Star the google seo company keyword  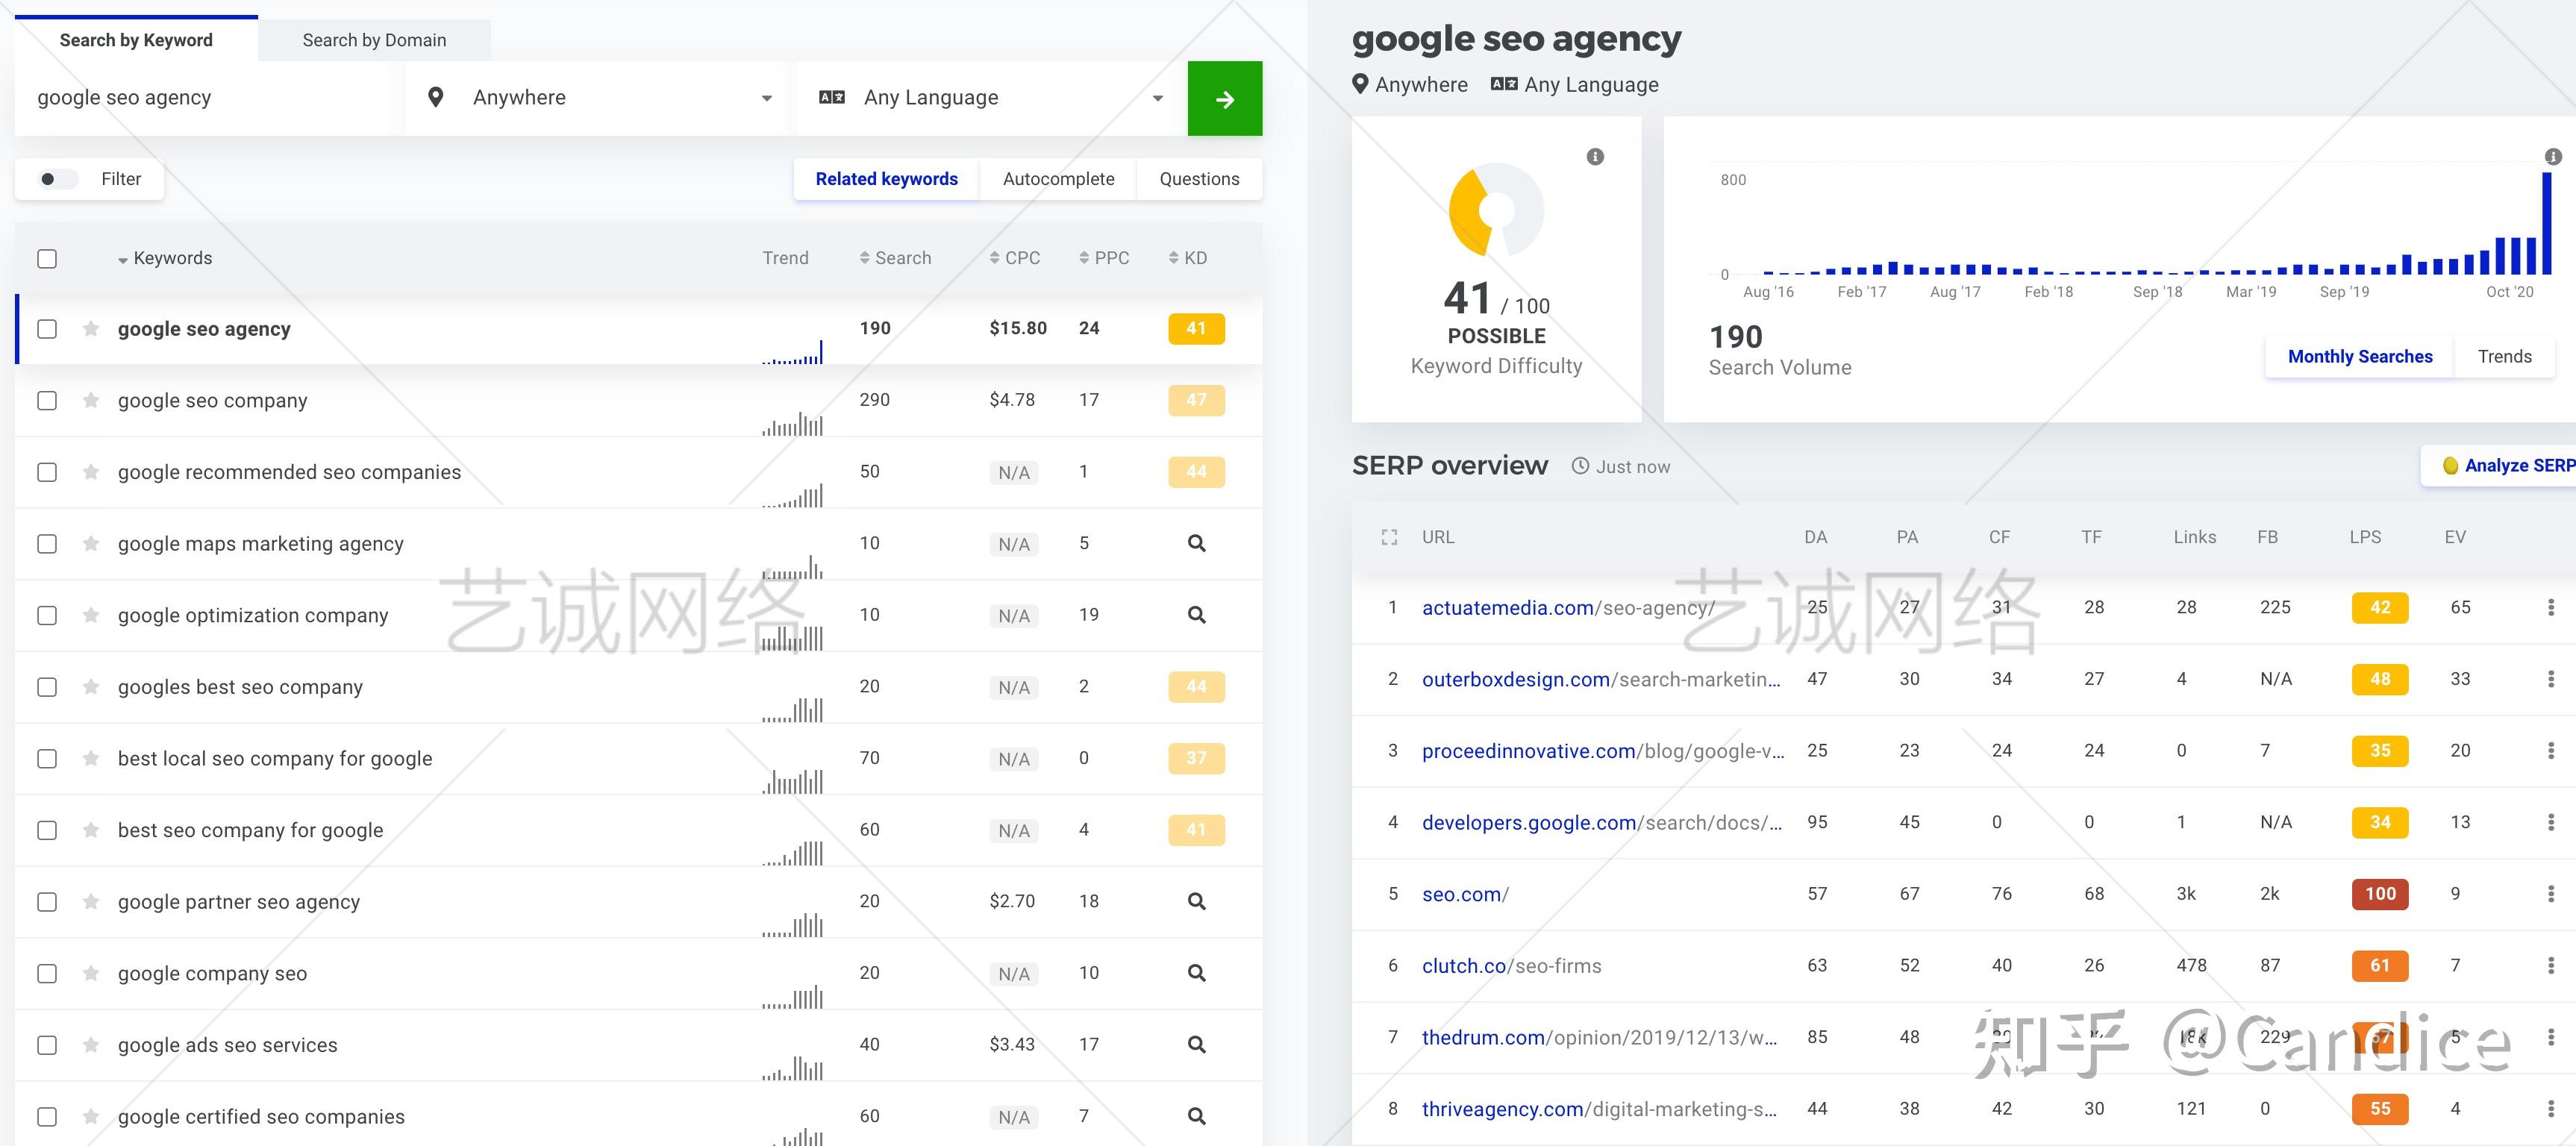pos(91,400)
